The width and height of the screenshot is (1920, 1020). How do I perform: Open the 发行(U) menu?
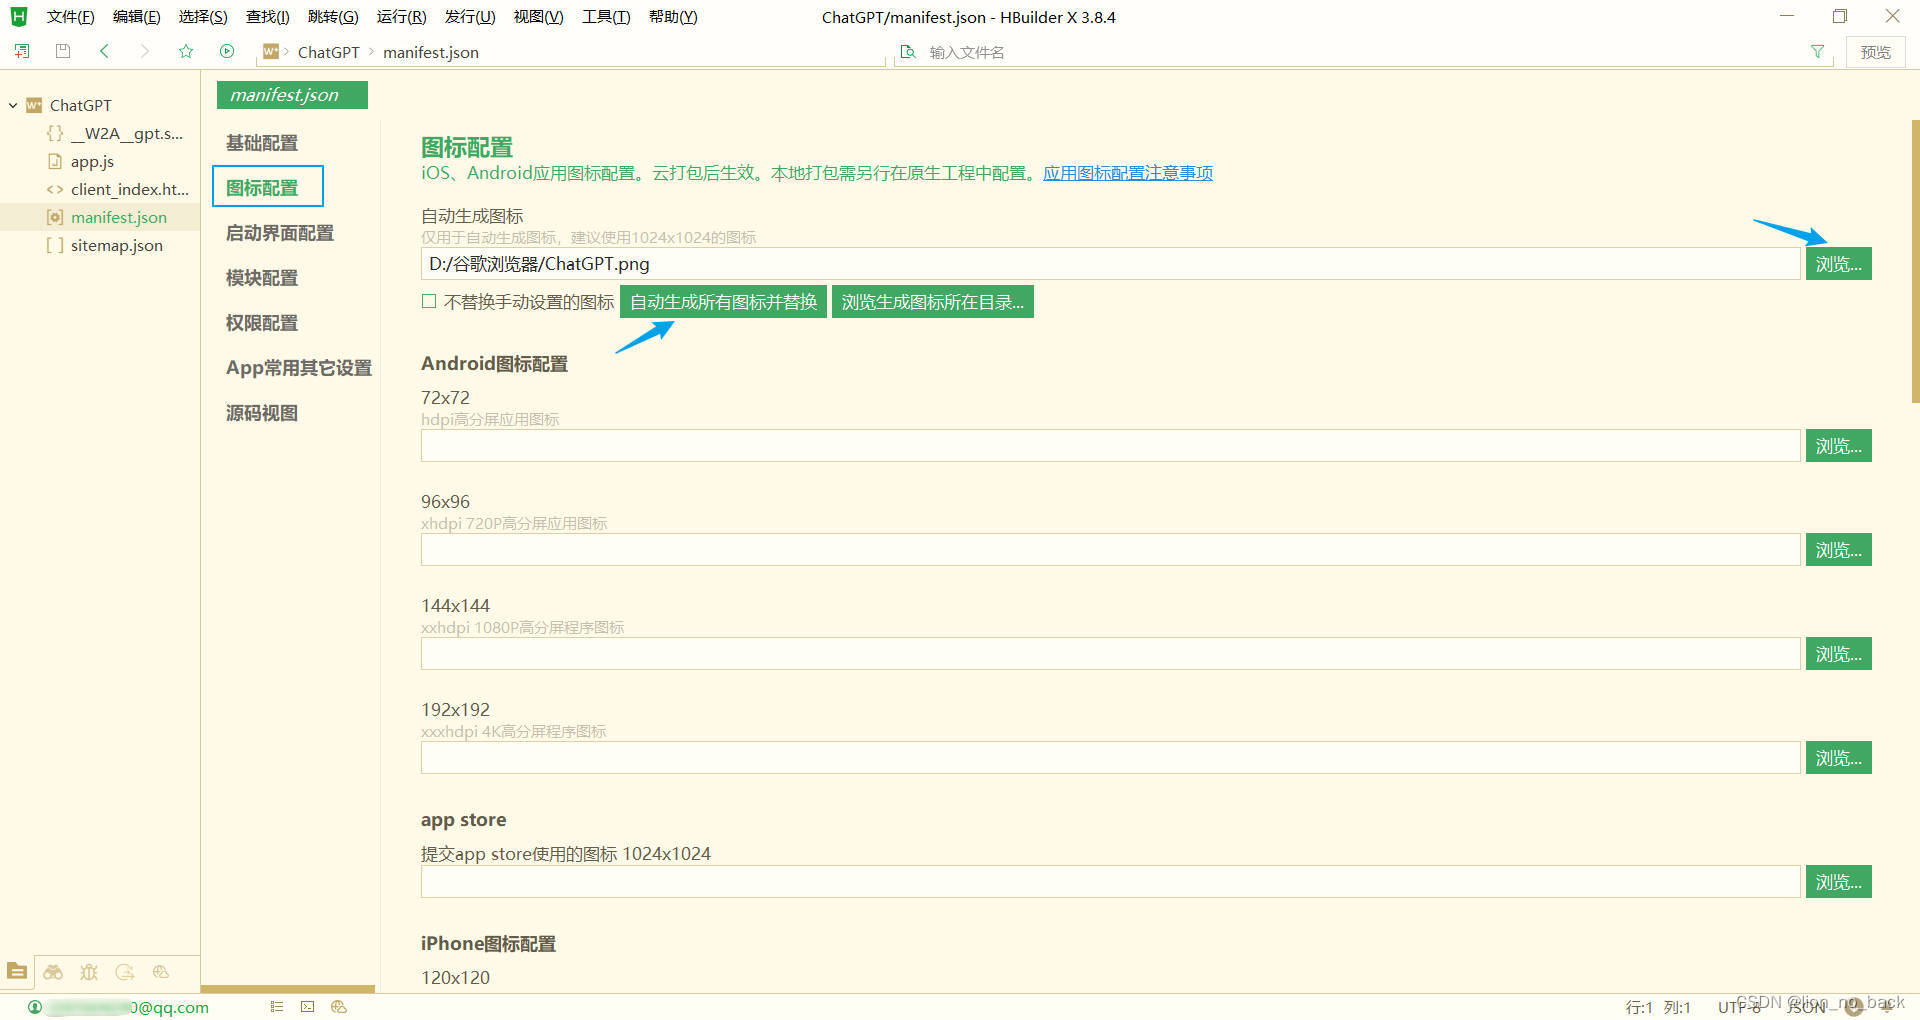tap(470, 17)
